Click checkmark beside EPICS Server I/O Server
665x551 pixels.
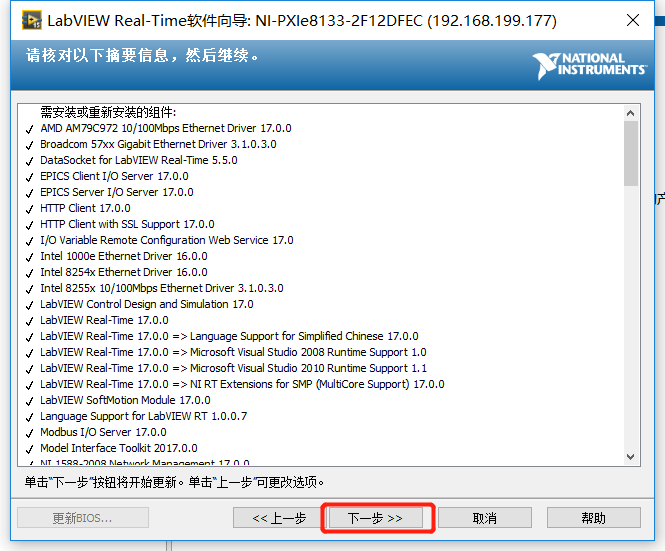coord(29,193)
